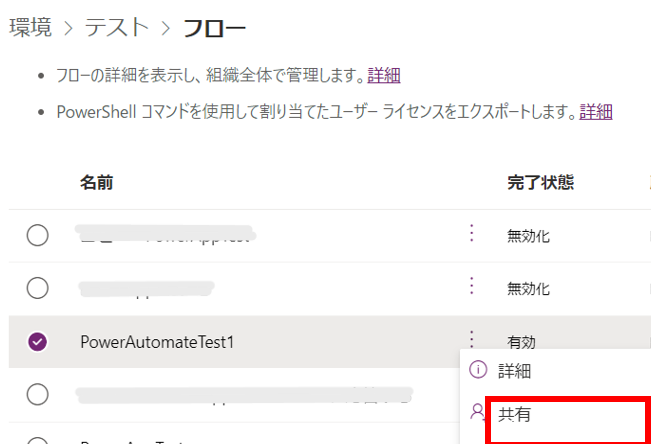Viewport: 651px width, 444px height.
Task: Uncheck the PowerAutomateTest1 row checkmark
Action: click(x=37, y=342)
